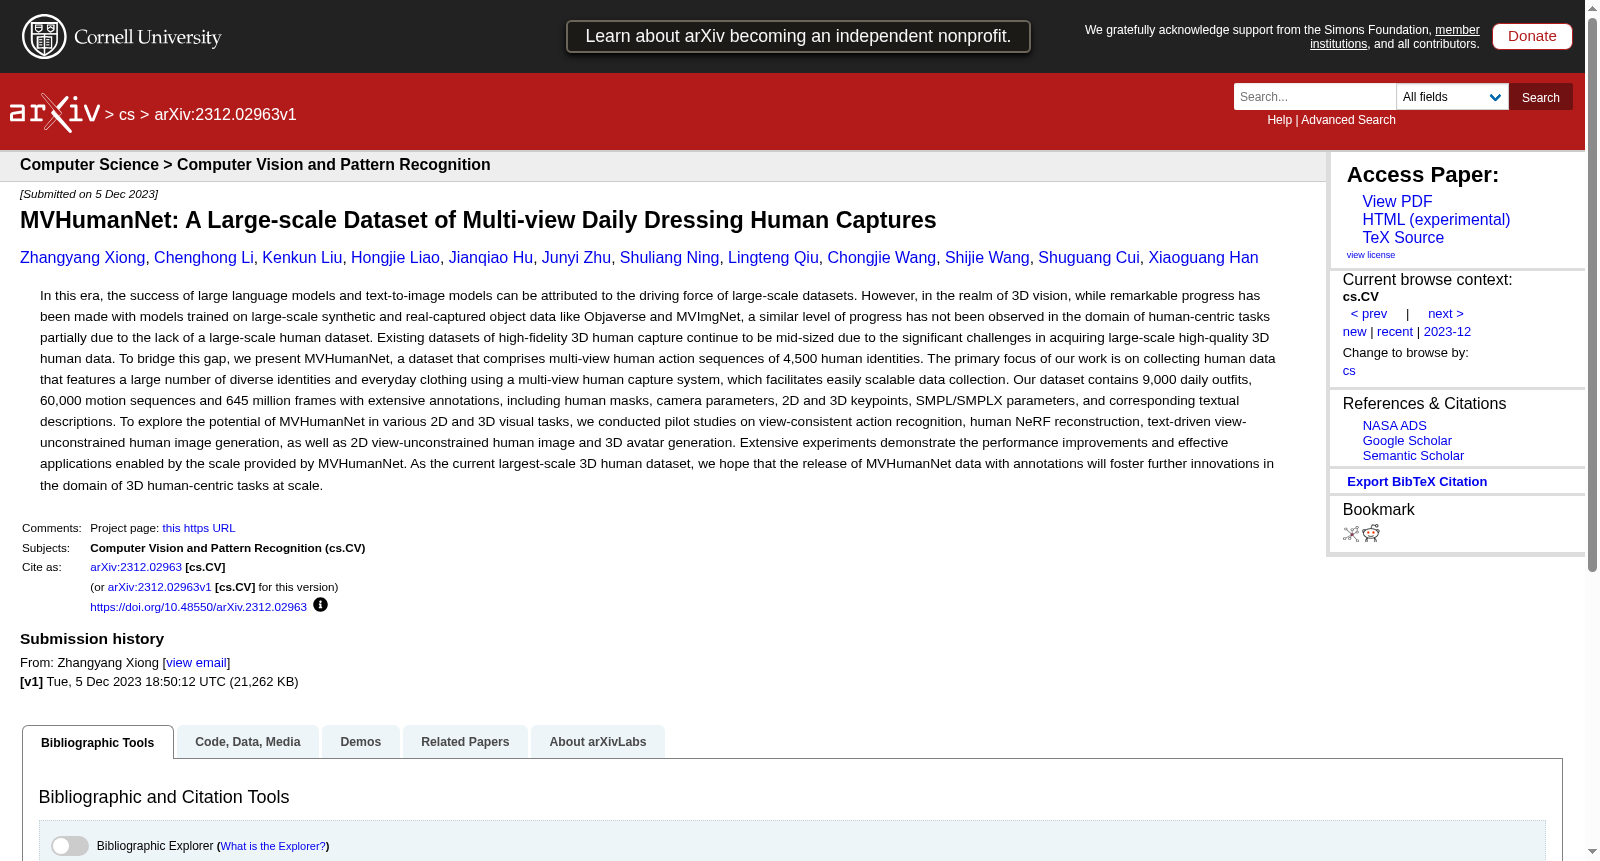Viewport: 1600px width, 861px height.
Task: Open HTML (experimental) version
Action: pos(1436,220)
